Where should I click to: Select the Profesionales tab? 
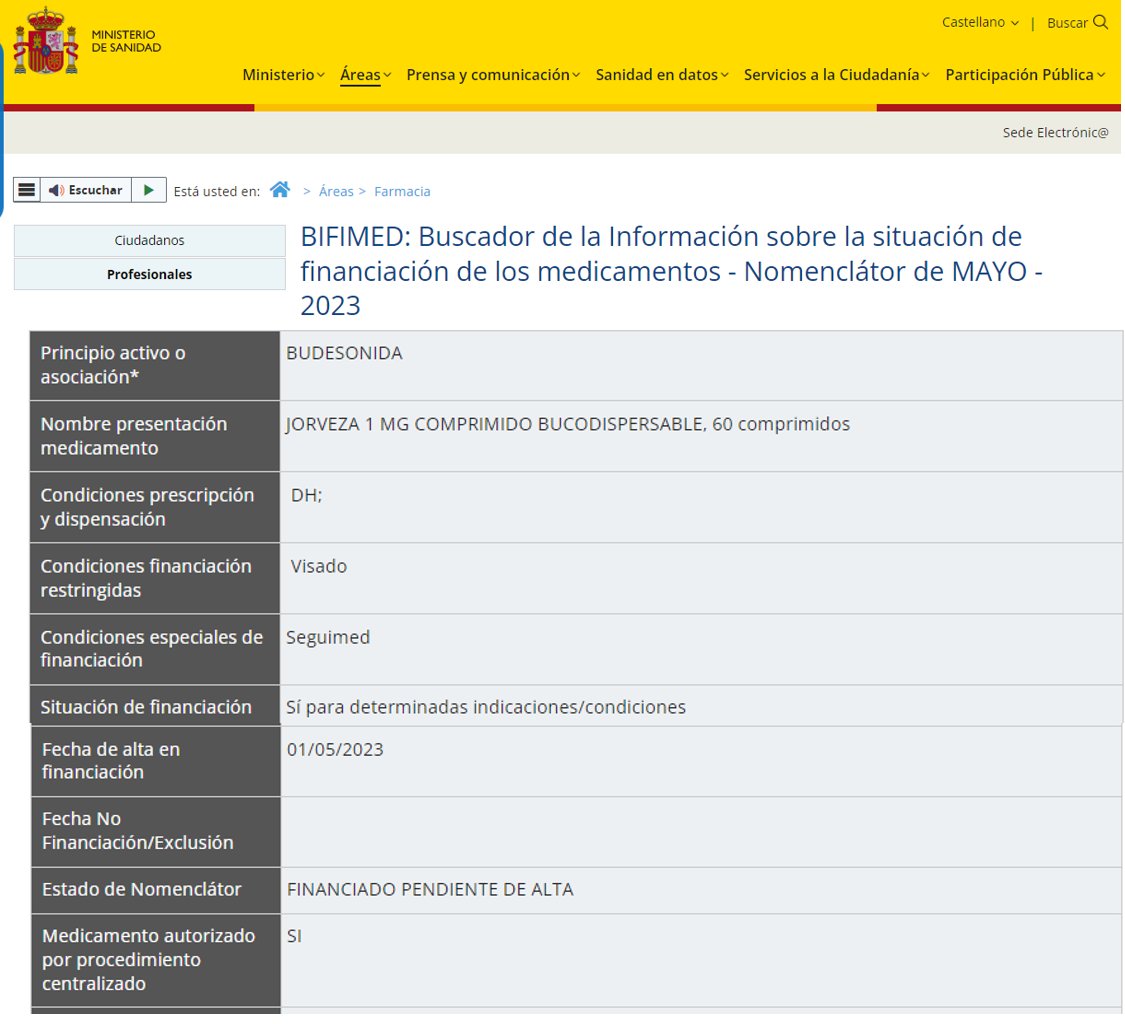149,274
